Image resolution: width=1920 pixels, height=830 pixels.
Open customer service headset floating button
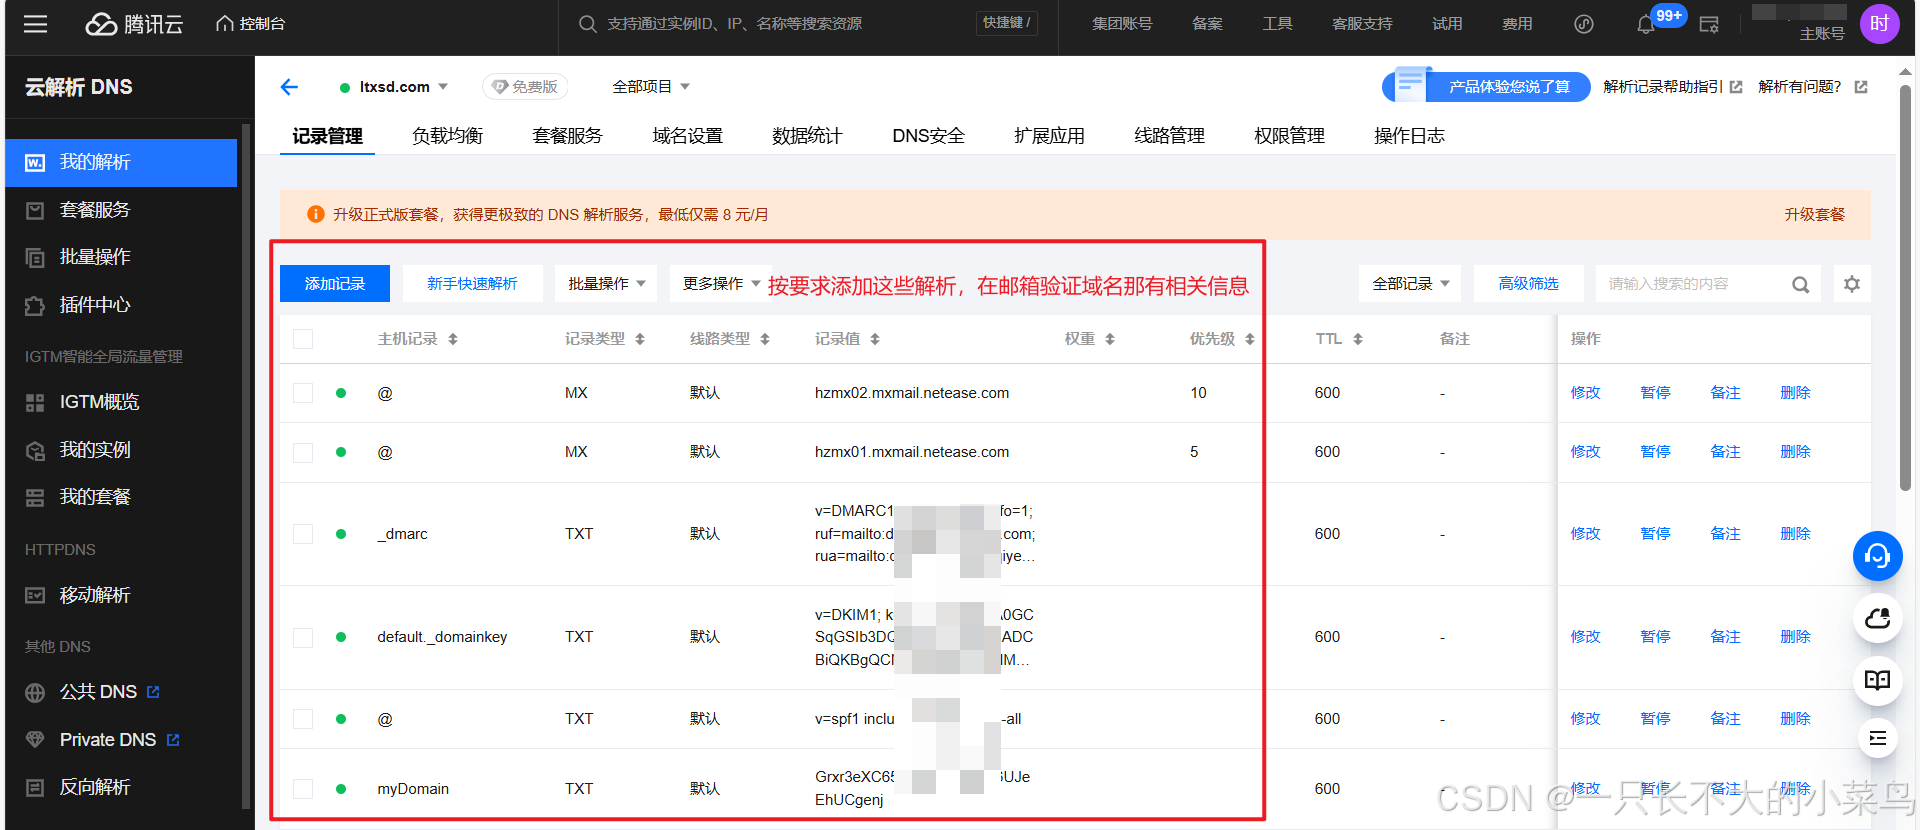[x=1877, y=556]
